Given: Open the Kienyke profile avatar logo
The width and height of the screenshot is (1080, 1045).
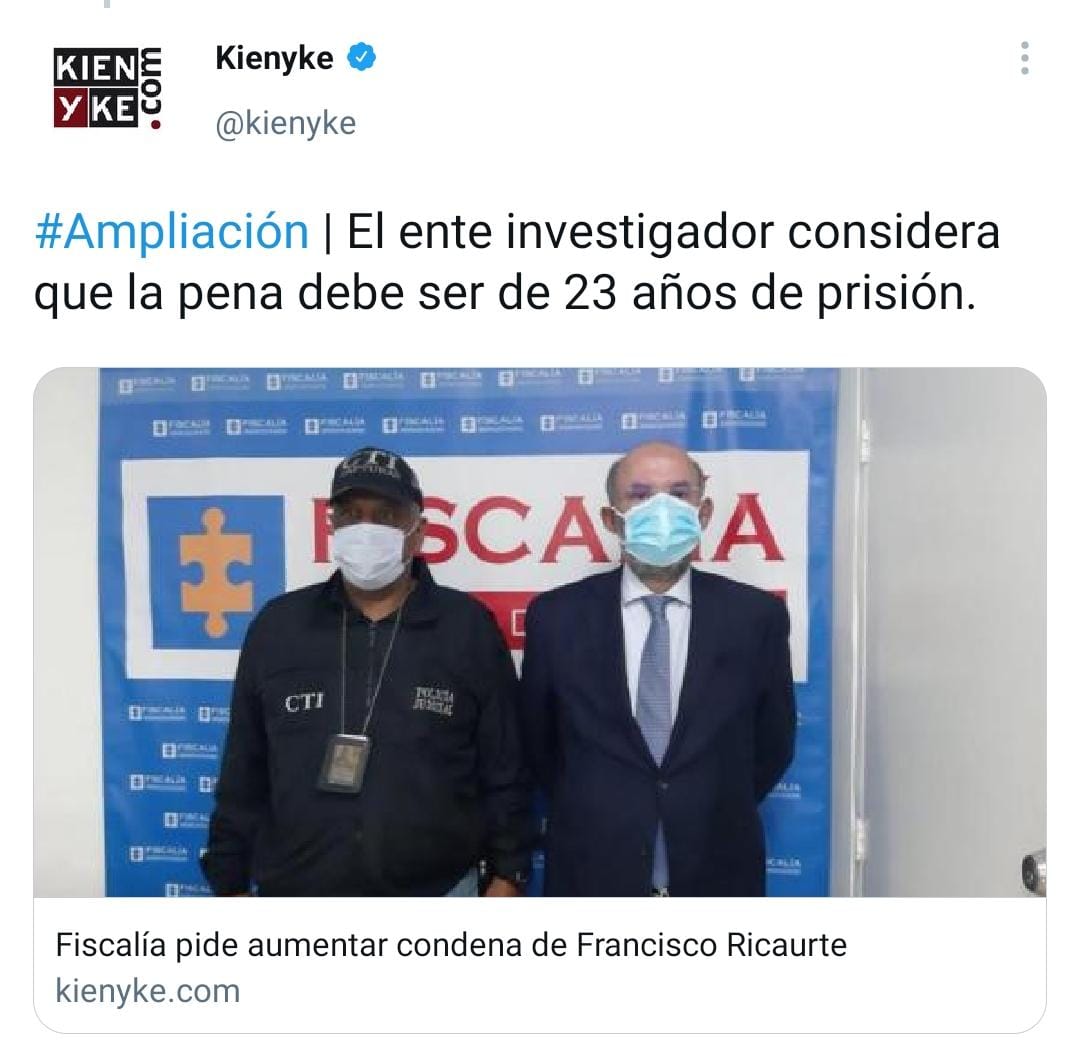Looking at the screenshot, I should (108, 88).
